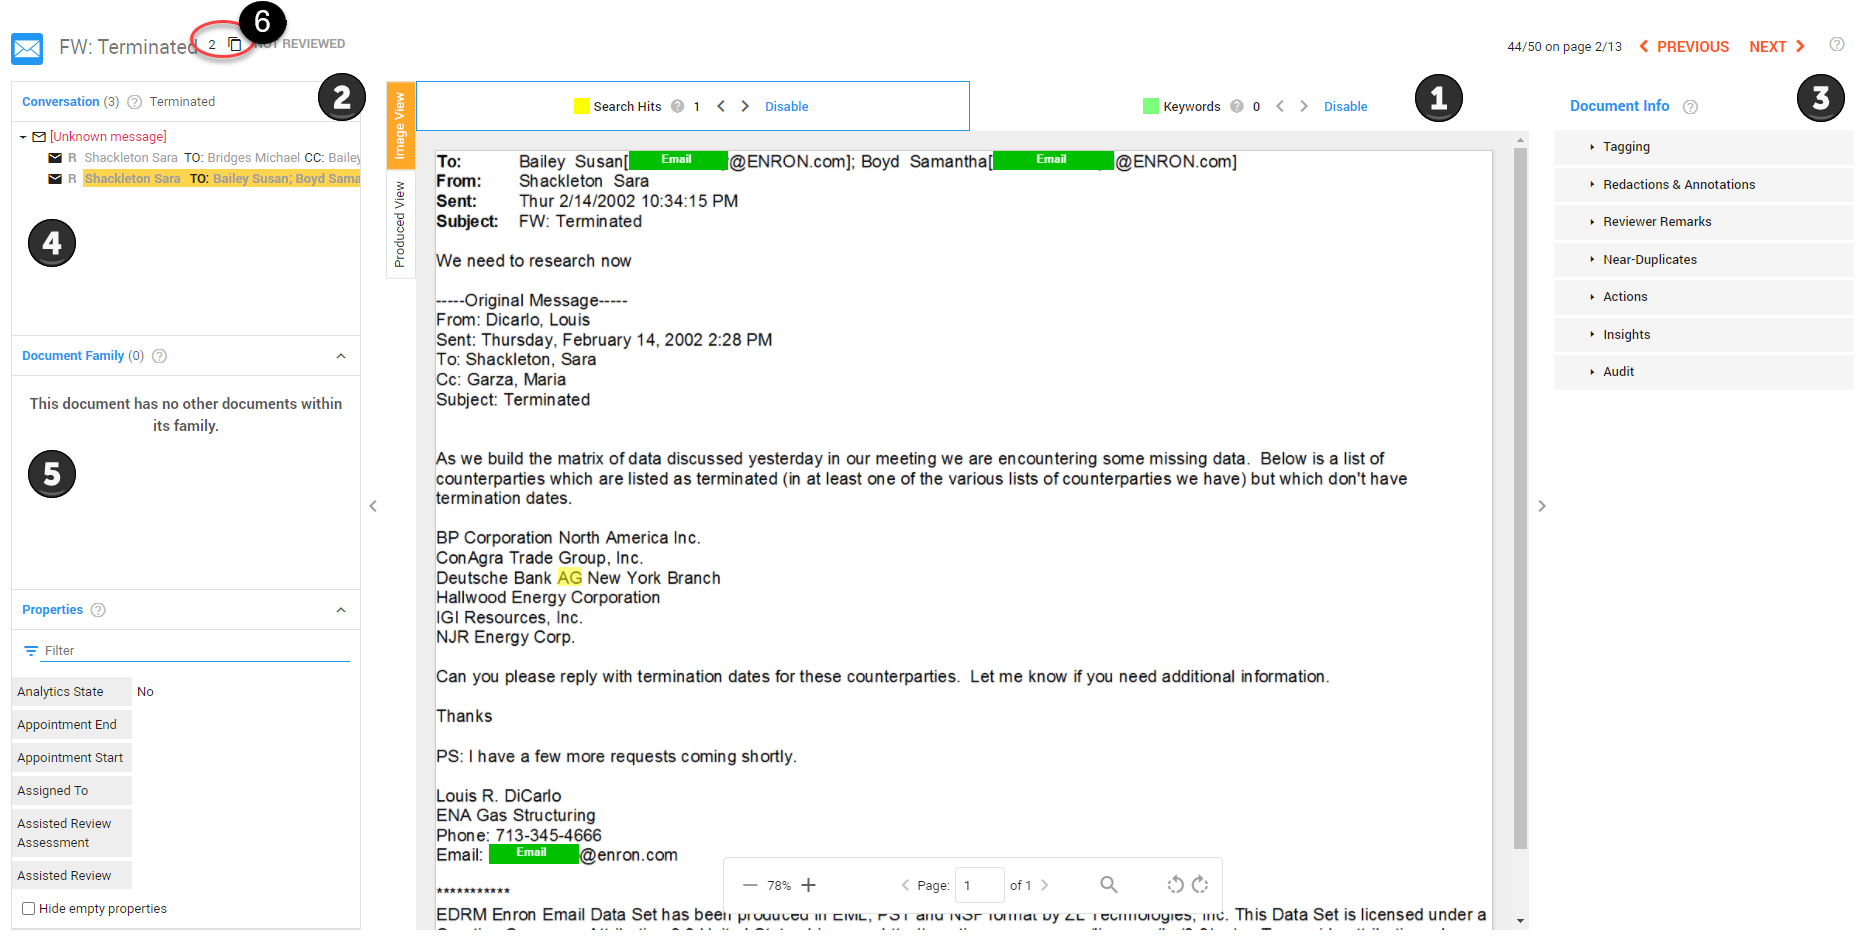Open help icon beside Document Info
The width and height of the screenshot is (1869, 944).
1690,107
